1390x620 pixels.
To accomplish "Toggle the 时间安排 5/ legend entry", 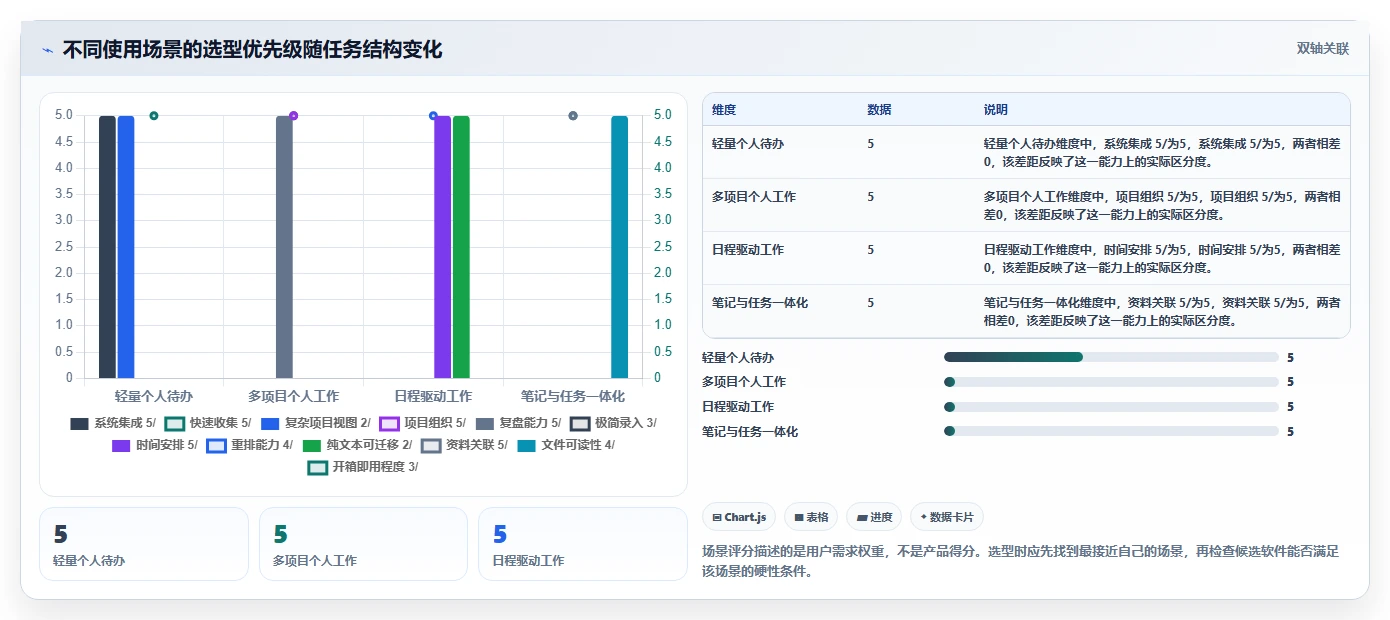I will [x=155, y=445].
